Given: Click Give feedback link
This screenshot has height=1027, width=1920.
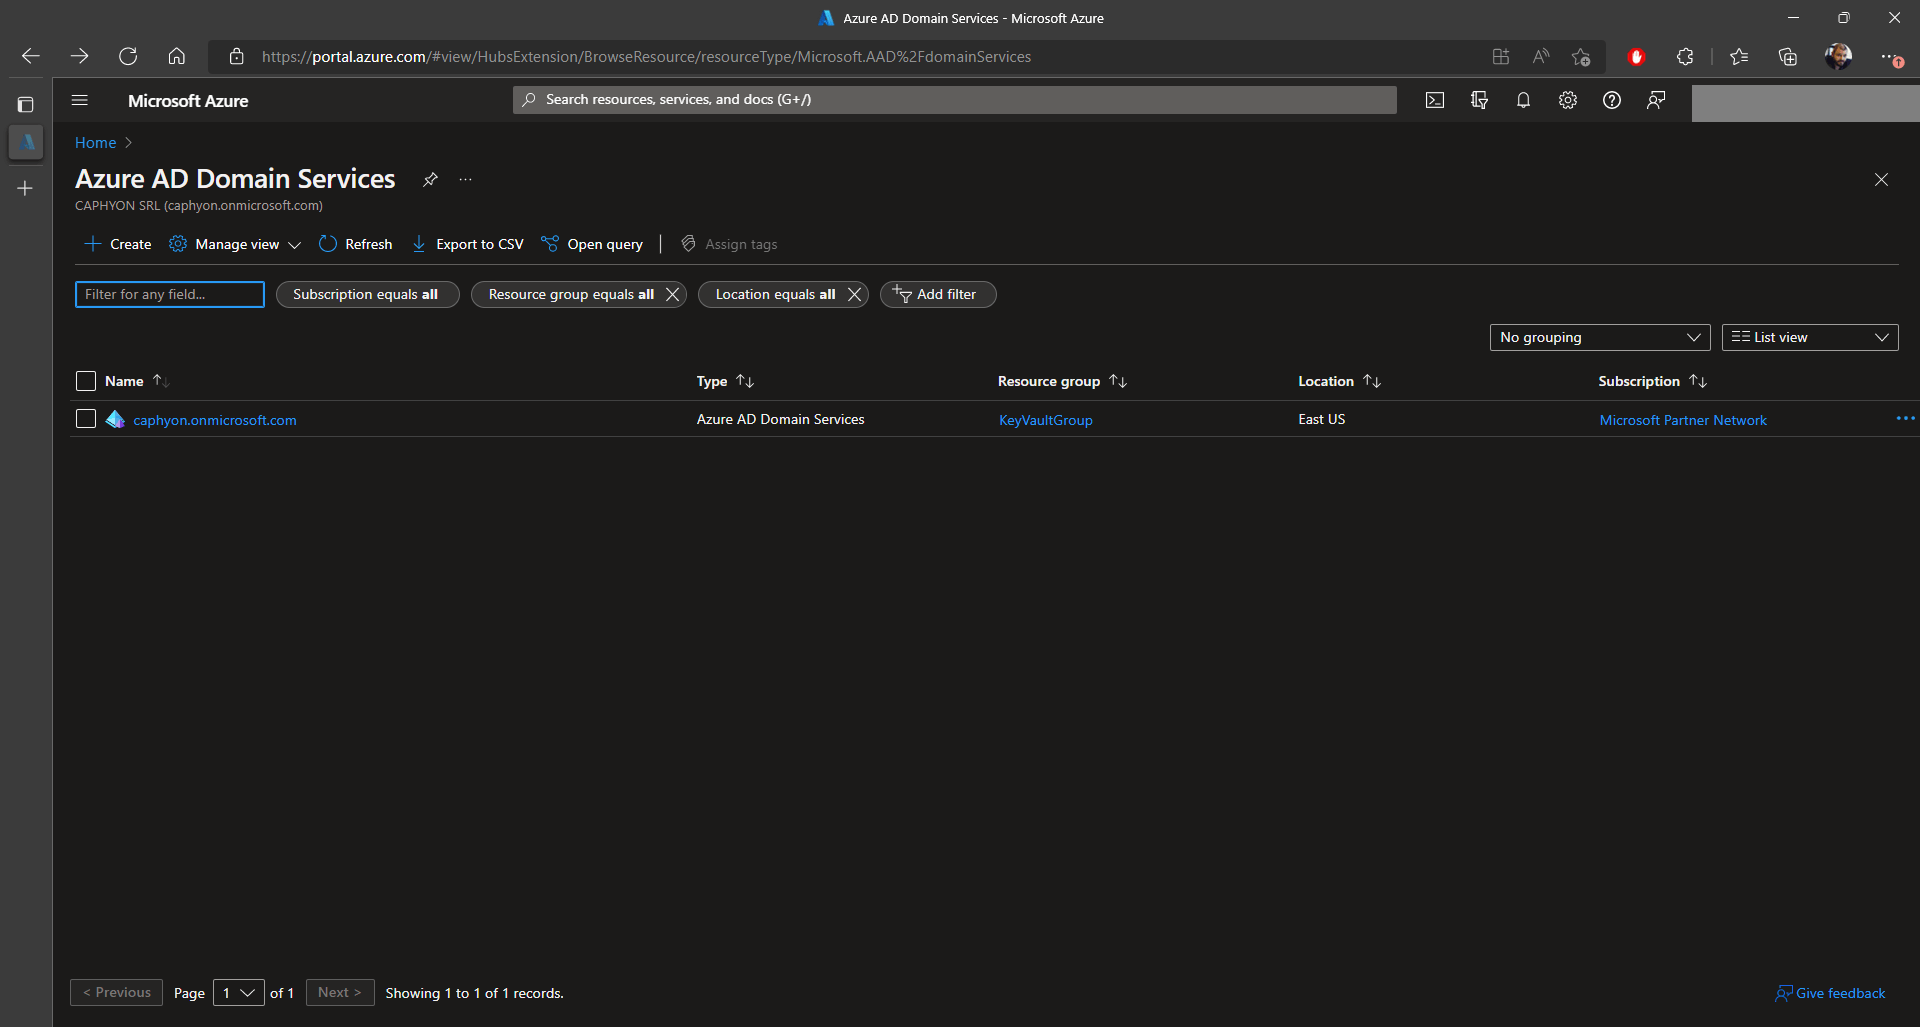Looking at the screenshot, I should click(x=1830, y=993).
